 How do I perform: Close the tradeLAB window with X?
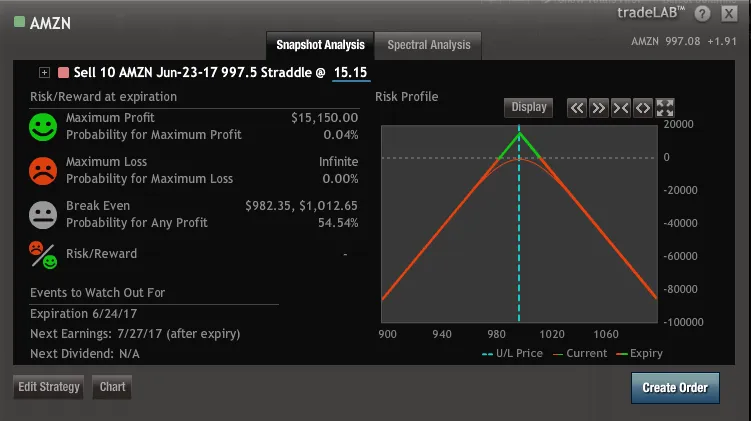(x=729, y=14)
